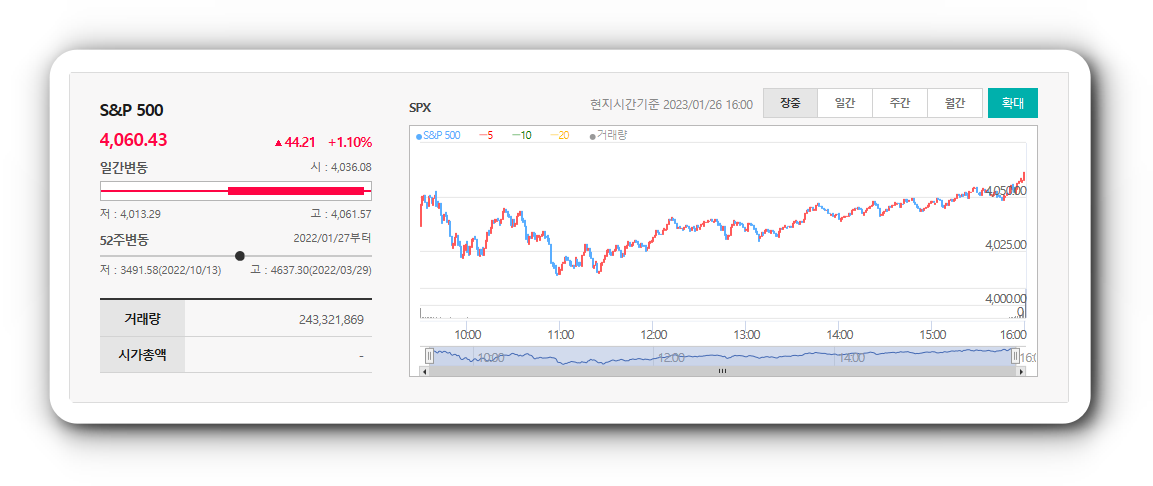Select the 장중 intraday tab

click(x=790, y=103)
